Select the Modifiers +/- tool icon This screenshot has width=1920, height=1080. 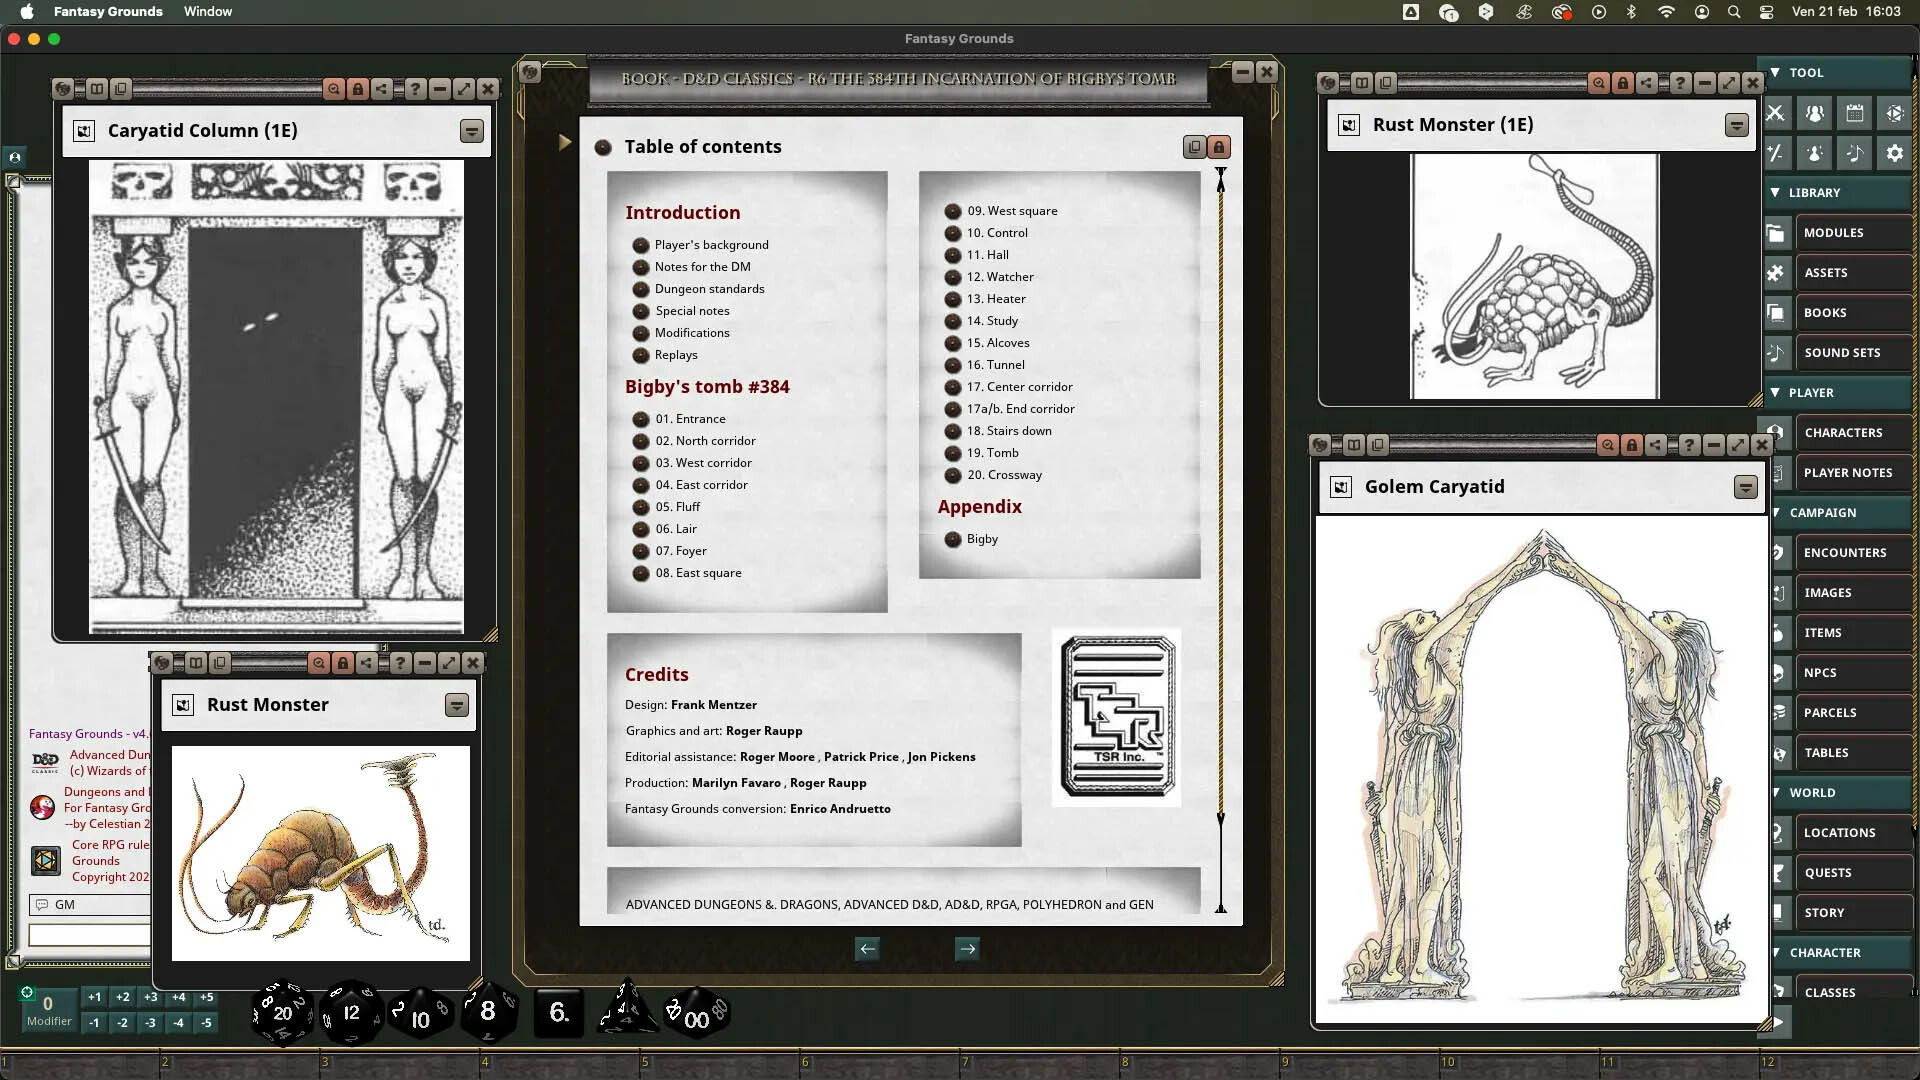click(1776, 153)
